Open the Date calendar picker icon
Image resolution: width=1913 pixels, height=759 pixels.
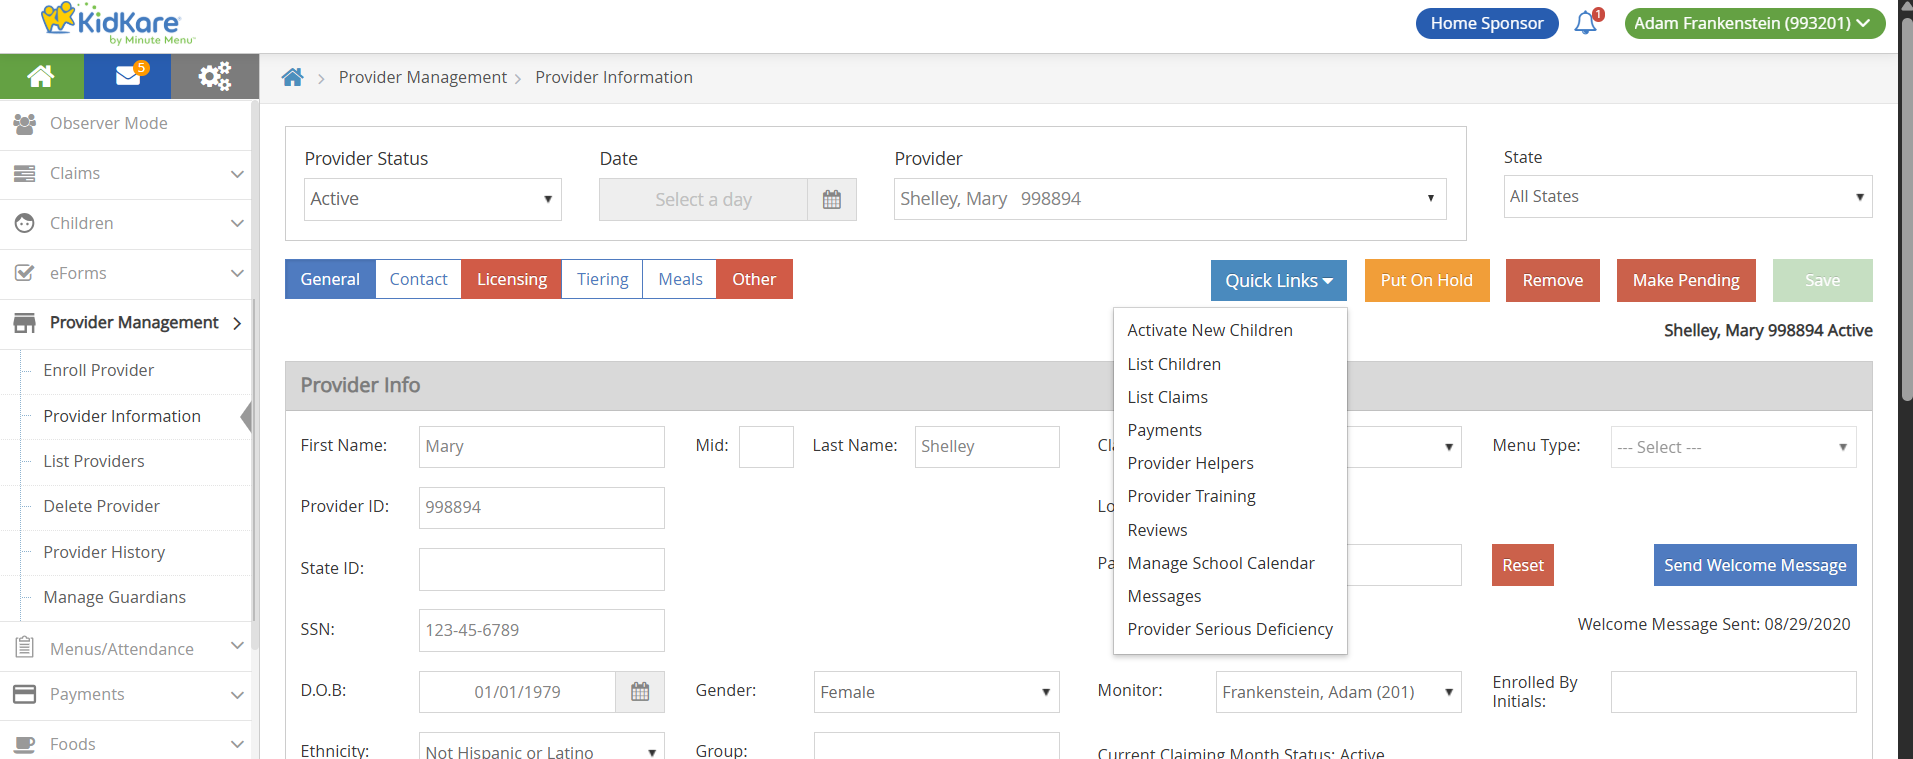tap(831, 200)
